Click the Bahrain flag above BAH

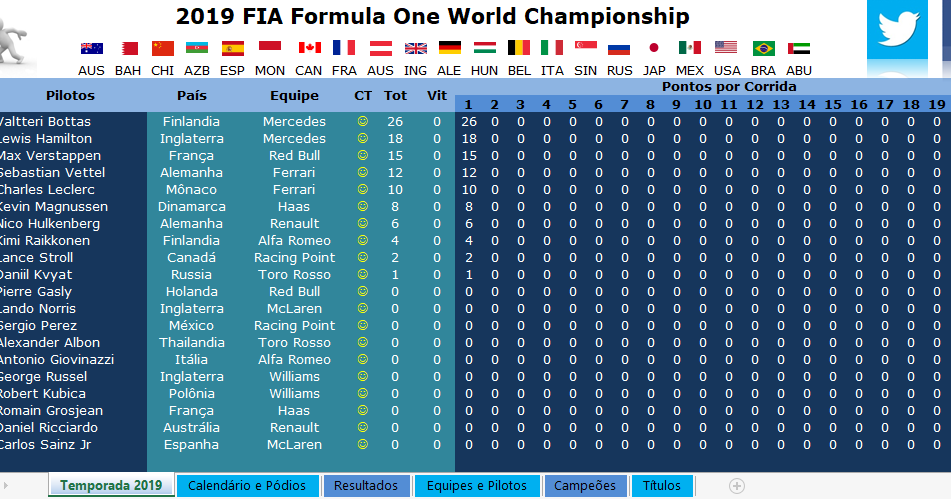(128, 48)
